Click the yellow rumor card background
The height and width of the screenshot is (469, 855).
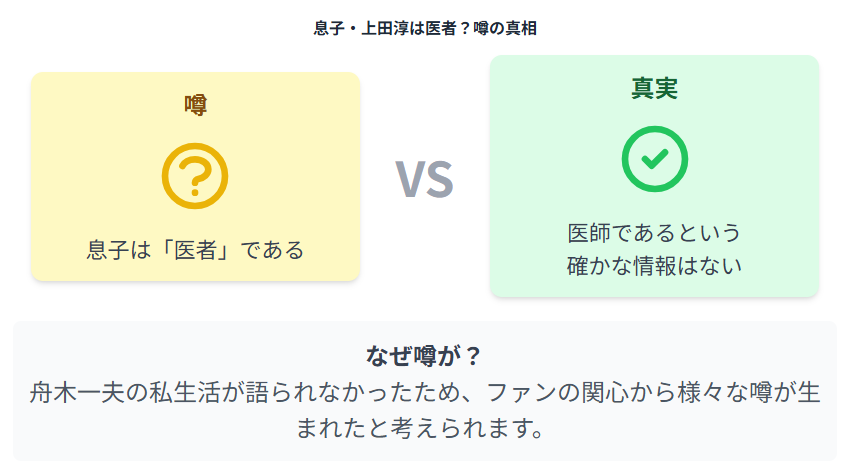[x=195, y=177]
